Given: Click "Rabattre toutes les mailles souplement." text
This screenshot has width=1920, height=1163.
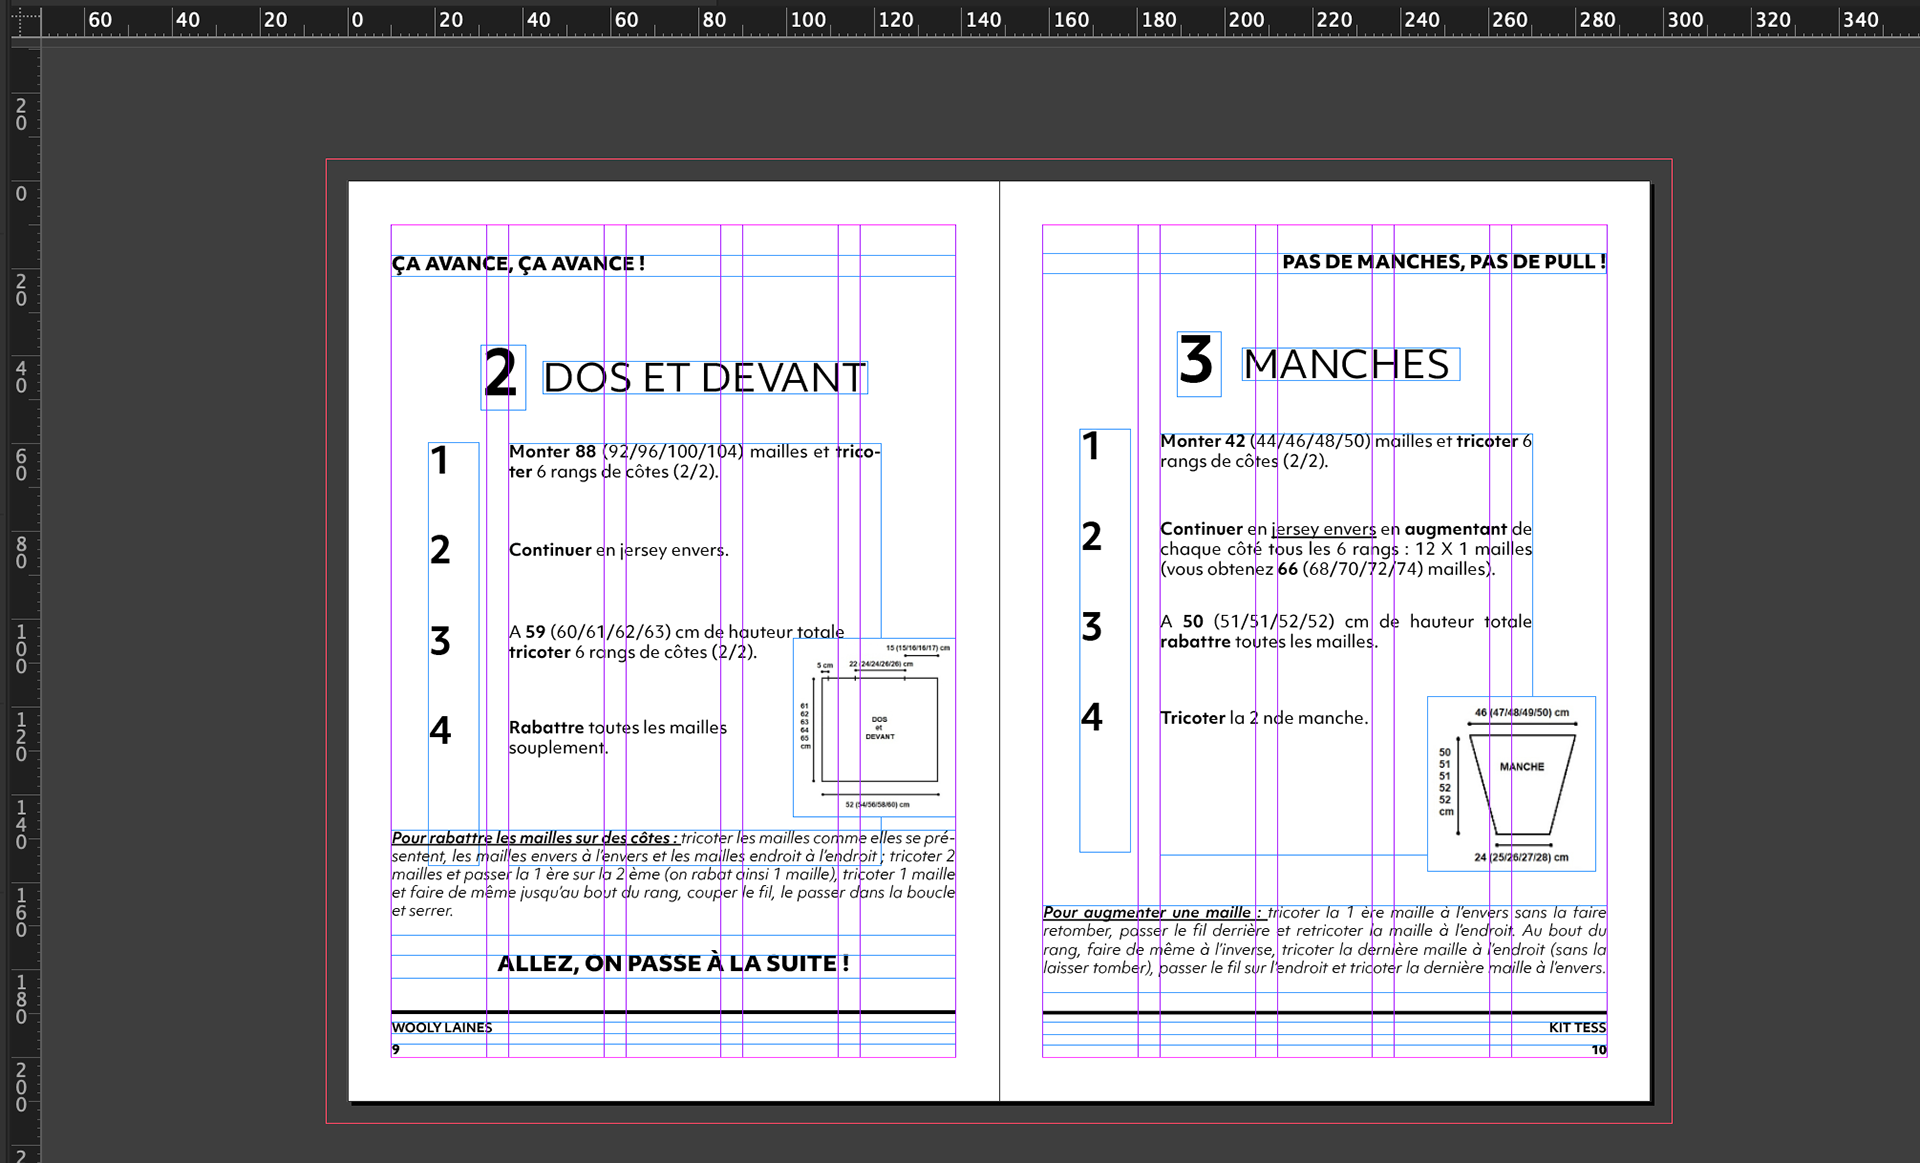Looking at the screenshot, I should pyautogui.click(x=618, y=737).
